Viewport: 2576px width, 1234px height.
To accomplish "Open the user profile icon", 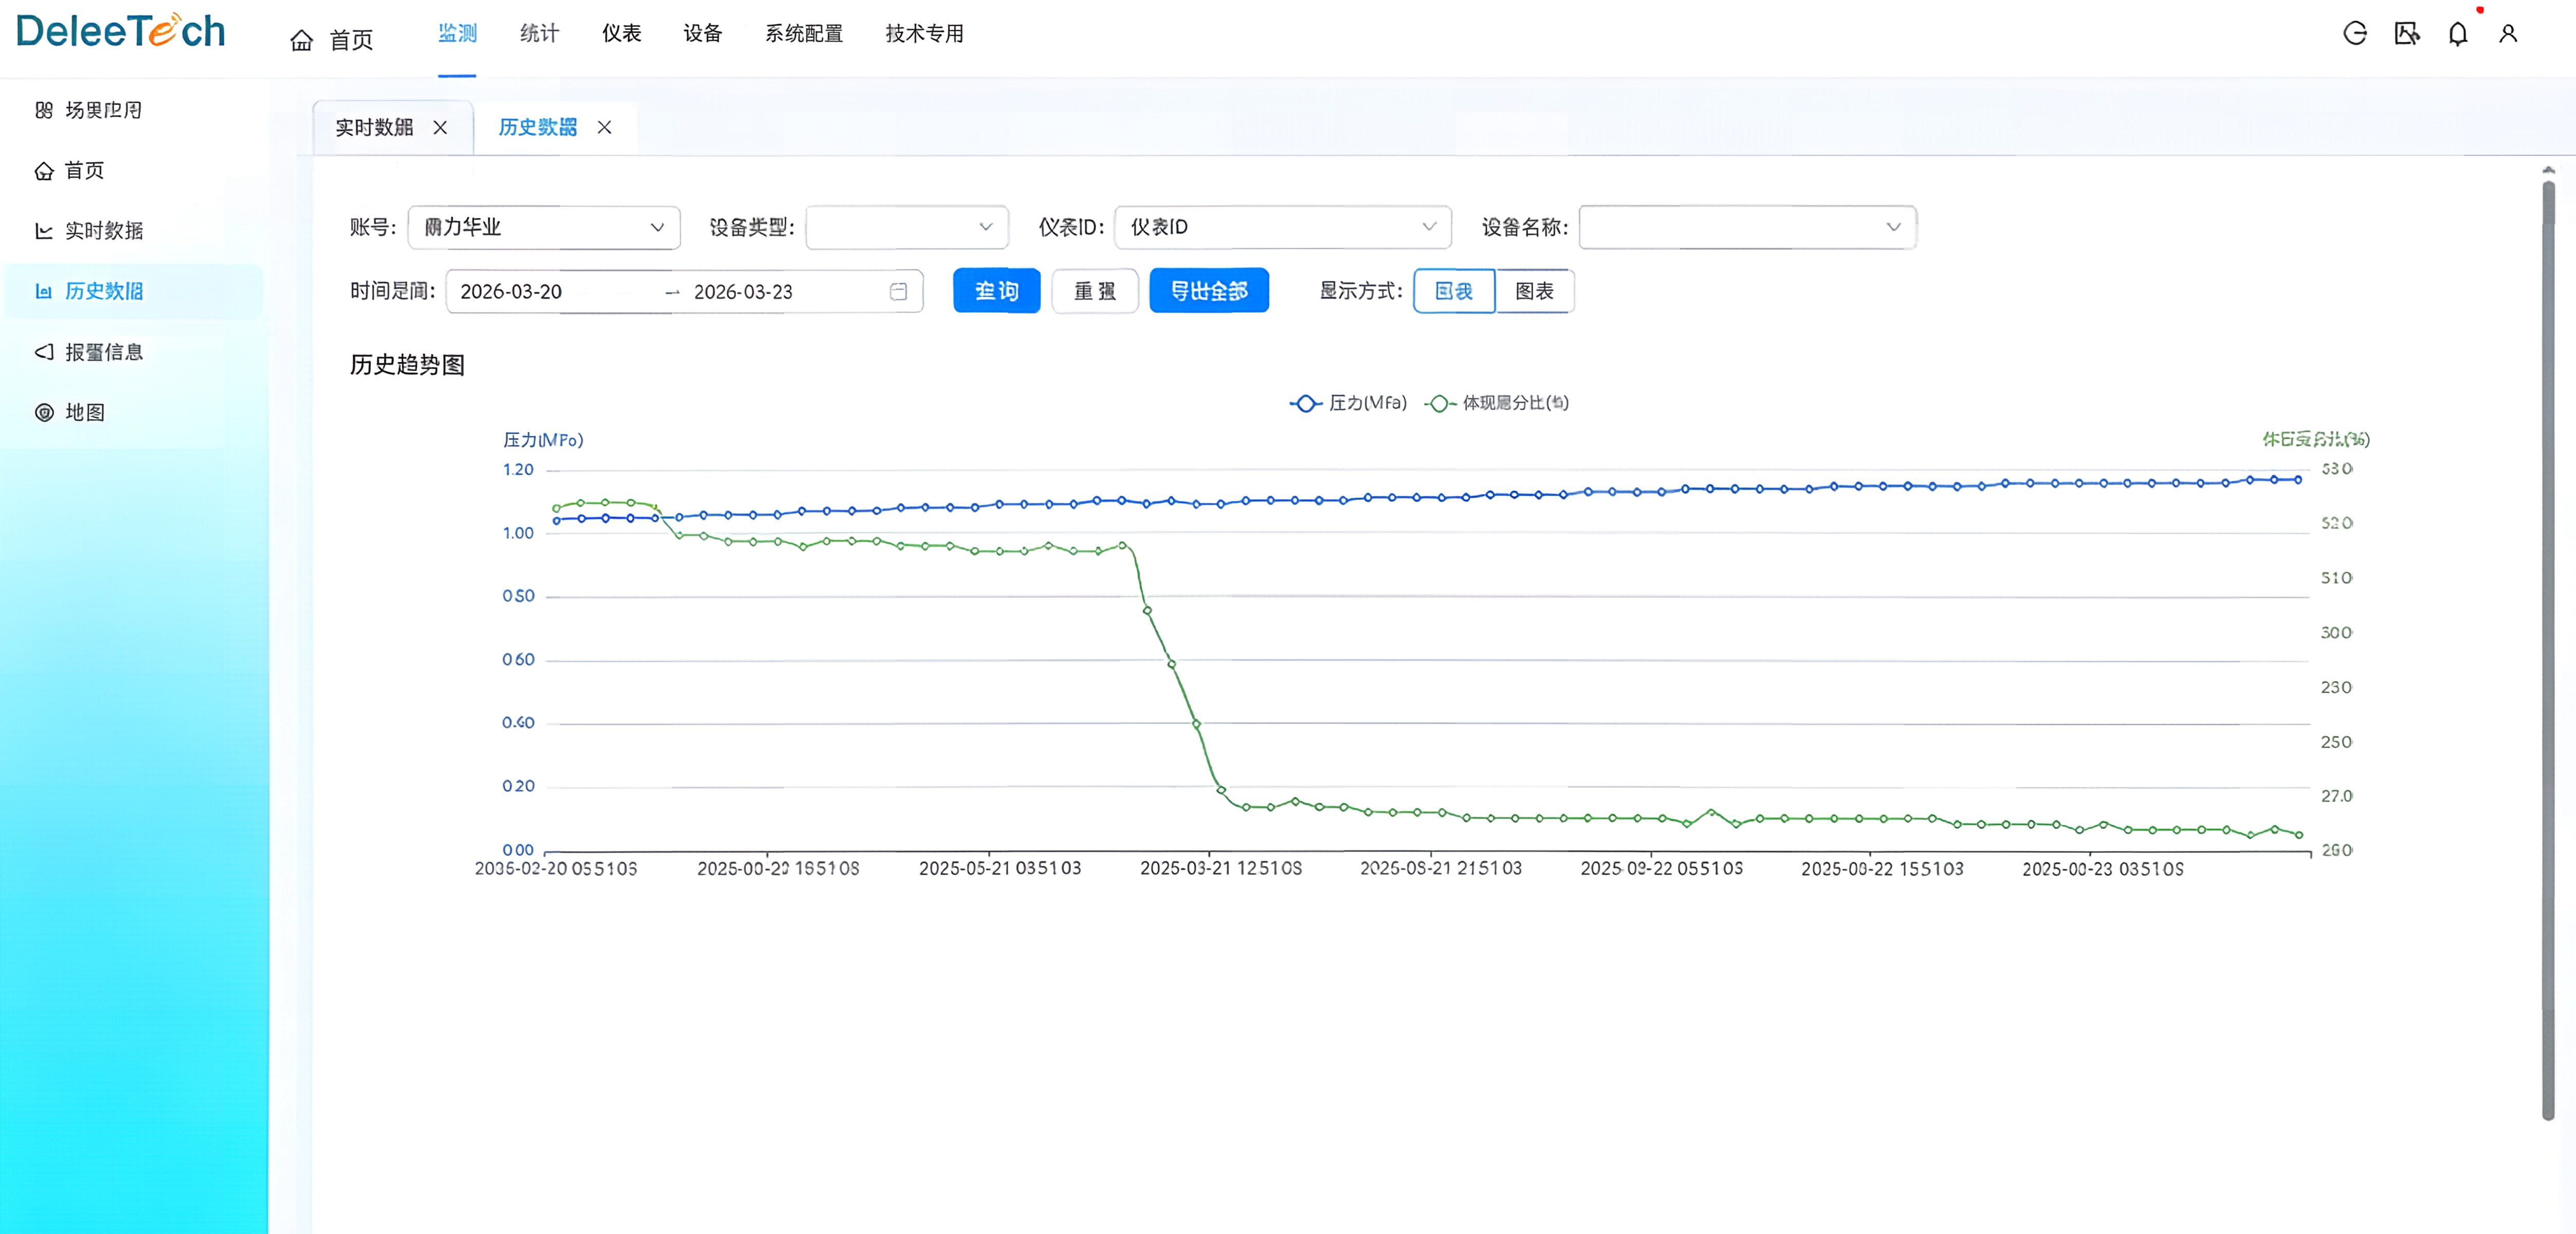I will (x=2507, y=34).
